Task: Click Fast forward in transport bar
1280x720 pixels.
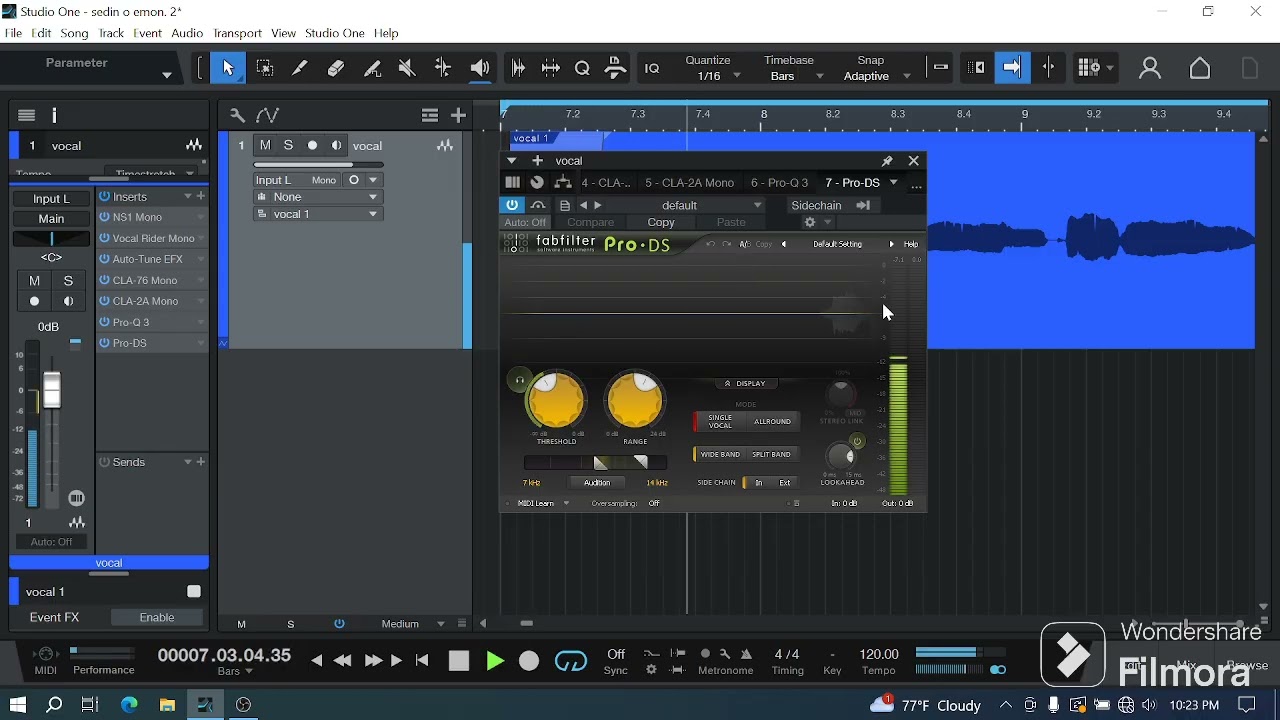Action: tap(374, 661)
